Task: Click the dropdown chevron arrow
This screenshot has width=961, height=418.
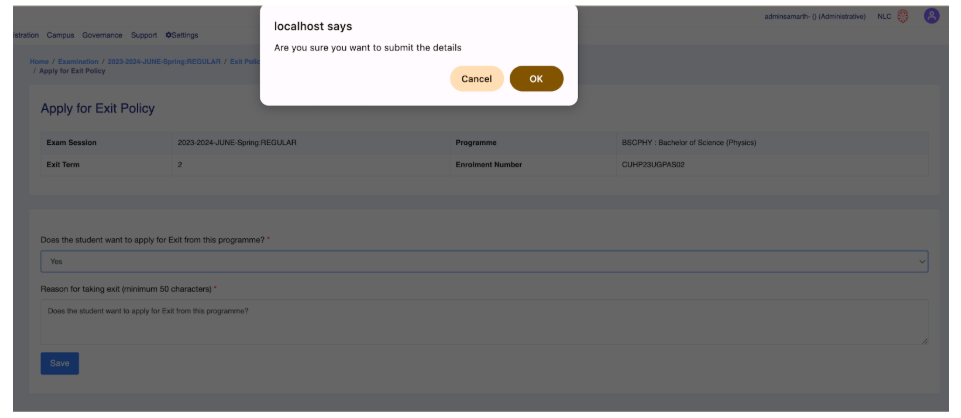Action: (921, 261)
